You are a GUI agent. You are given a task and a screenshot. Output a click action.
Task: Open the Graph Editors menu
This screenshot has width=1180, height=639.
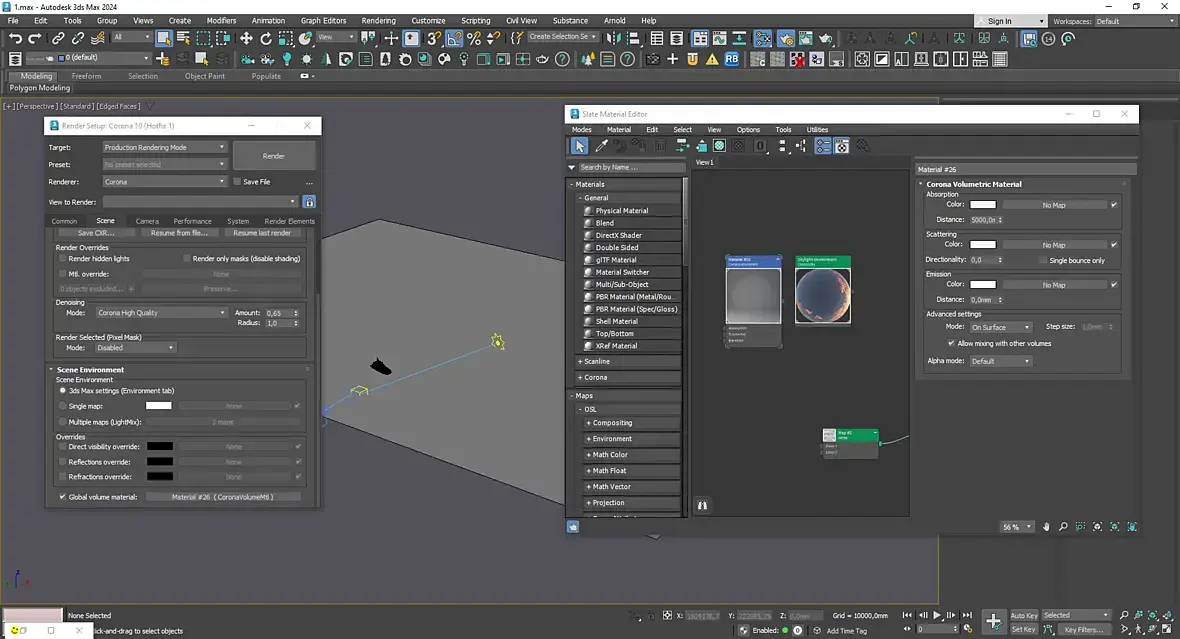coord(323,20)
